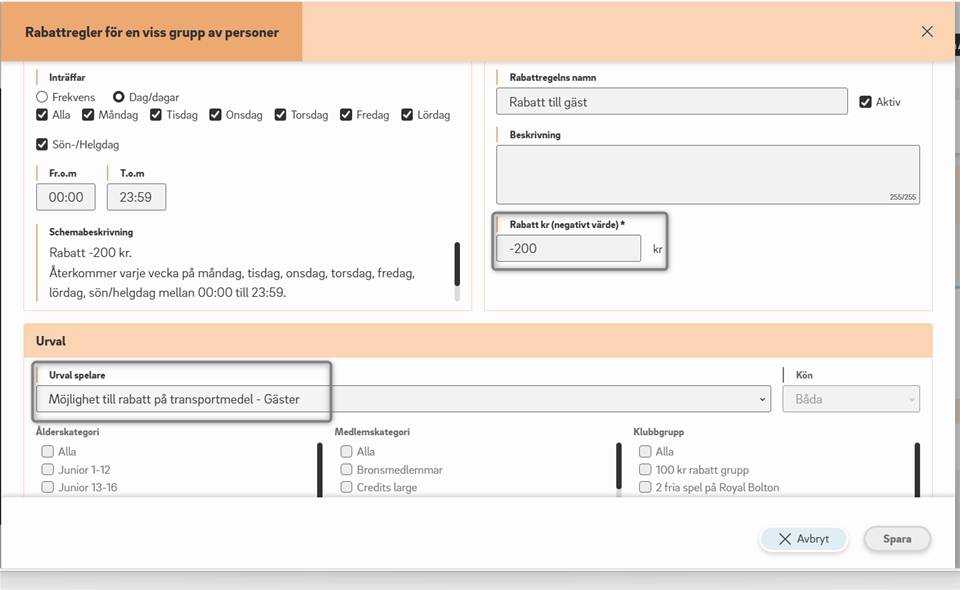The width and height of the screenshot is (960, 590).
Task: Click the Rabatt kr amount field
Action: pyautogui.click(x=568, y=248)
